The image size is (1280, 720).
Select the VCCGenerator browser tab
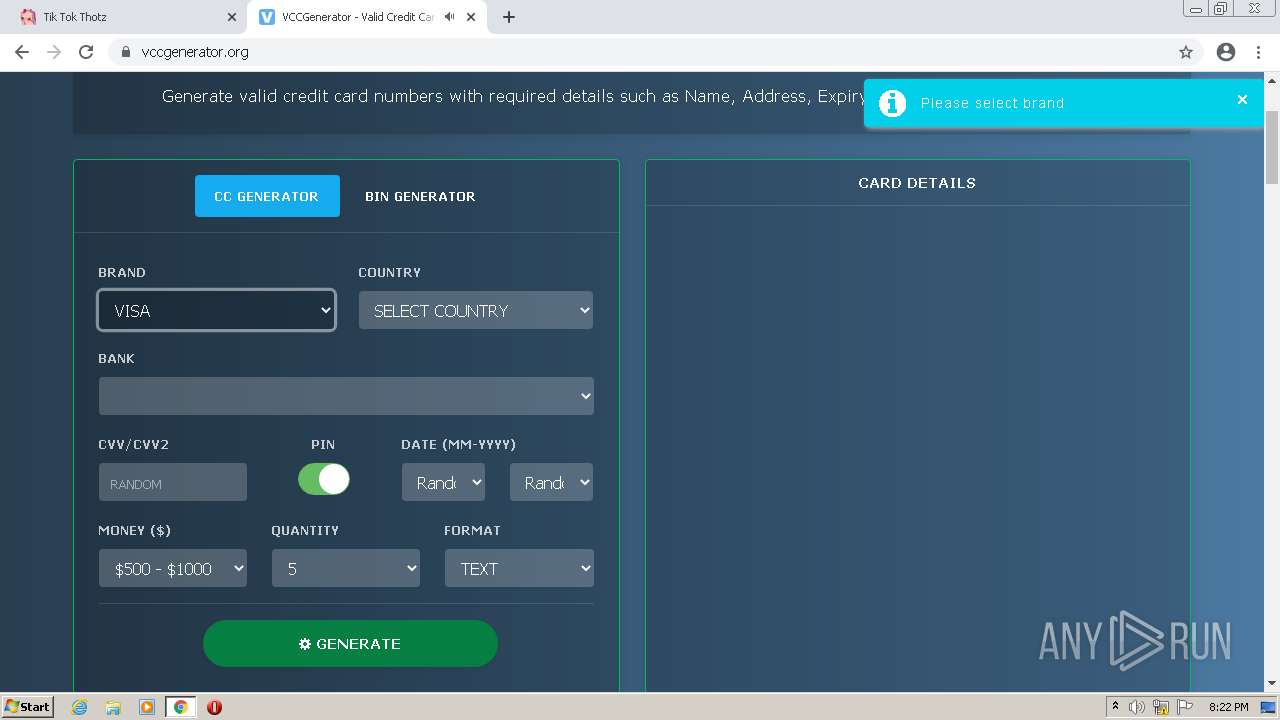pos(365,17)
